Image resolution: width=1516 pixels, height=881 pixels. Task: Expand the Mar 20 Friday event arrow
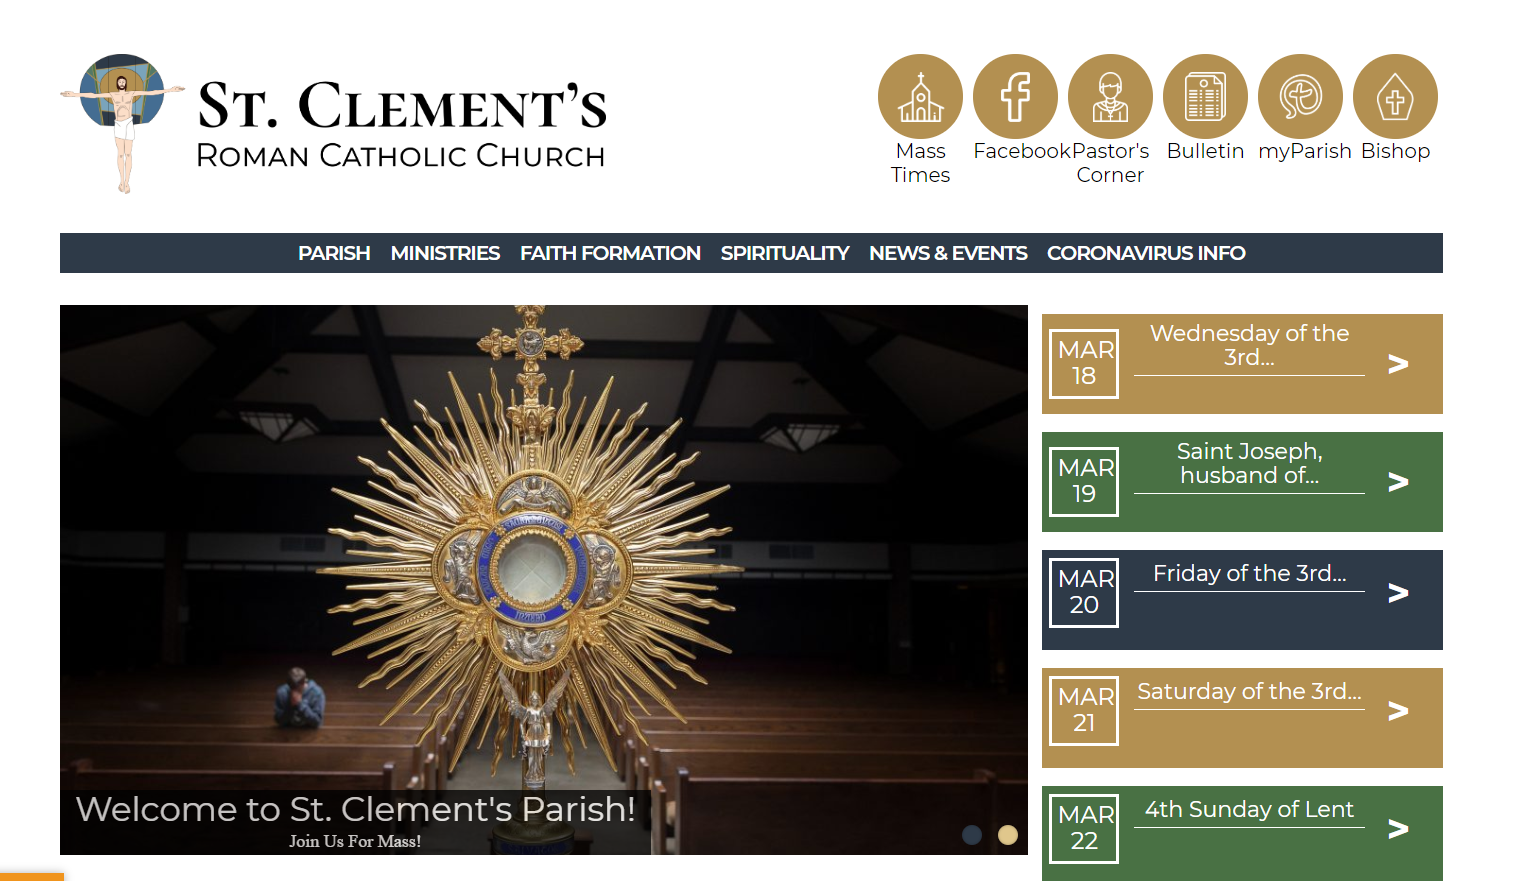coord(1398,593)
